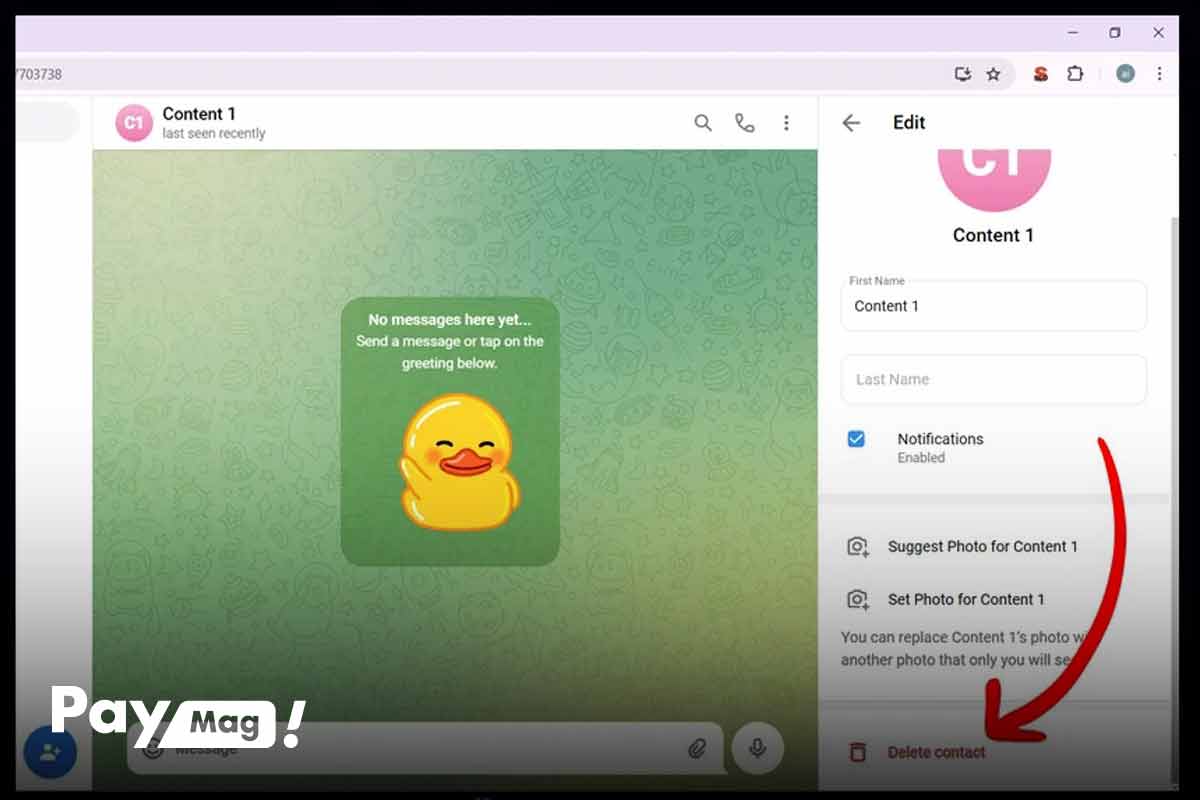Click the red S extension icon

[1041, 74]
